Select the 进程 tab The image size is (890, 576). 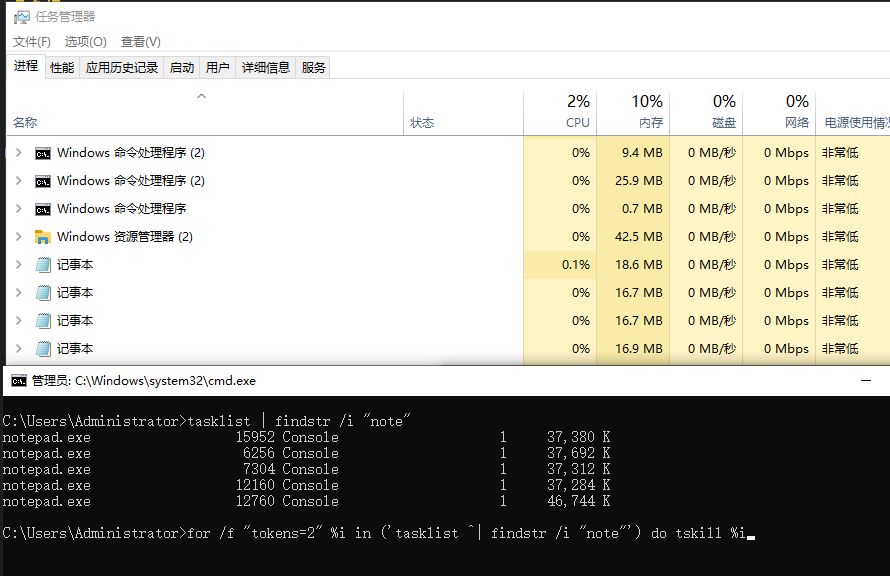point(26,66)
